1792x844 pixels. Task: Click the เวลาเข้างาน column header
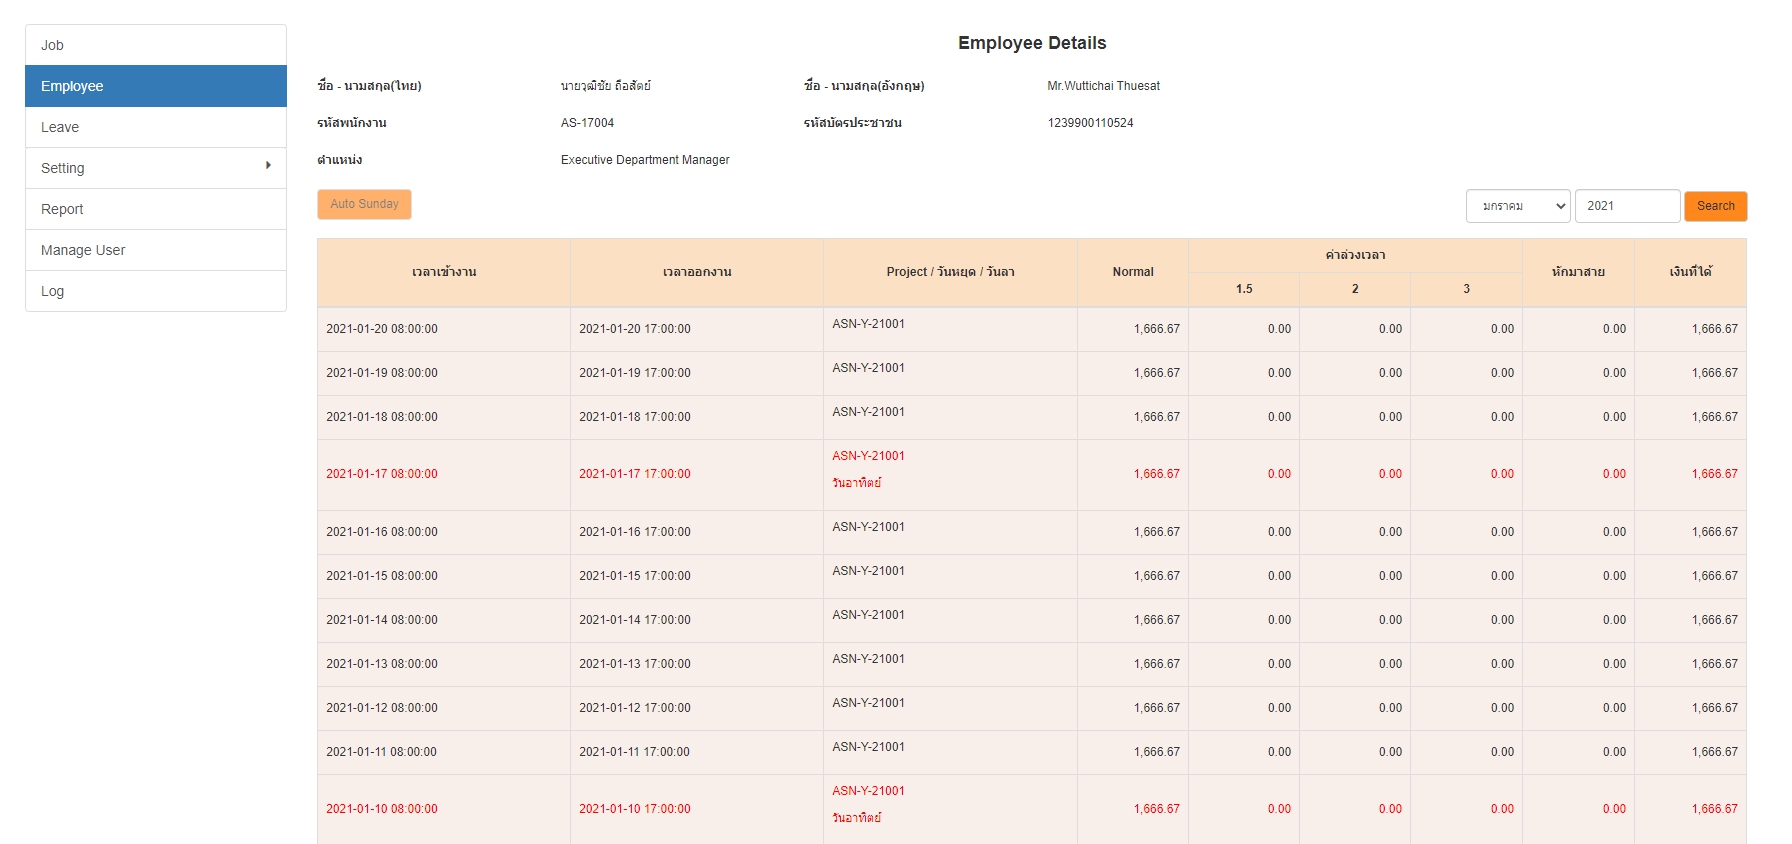coord(444,272)
